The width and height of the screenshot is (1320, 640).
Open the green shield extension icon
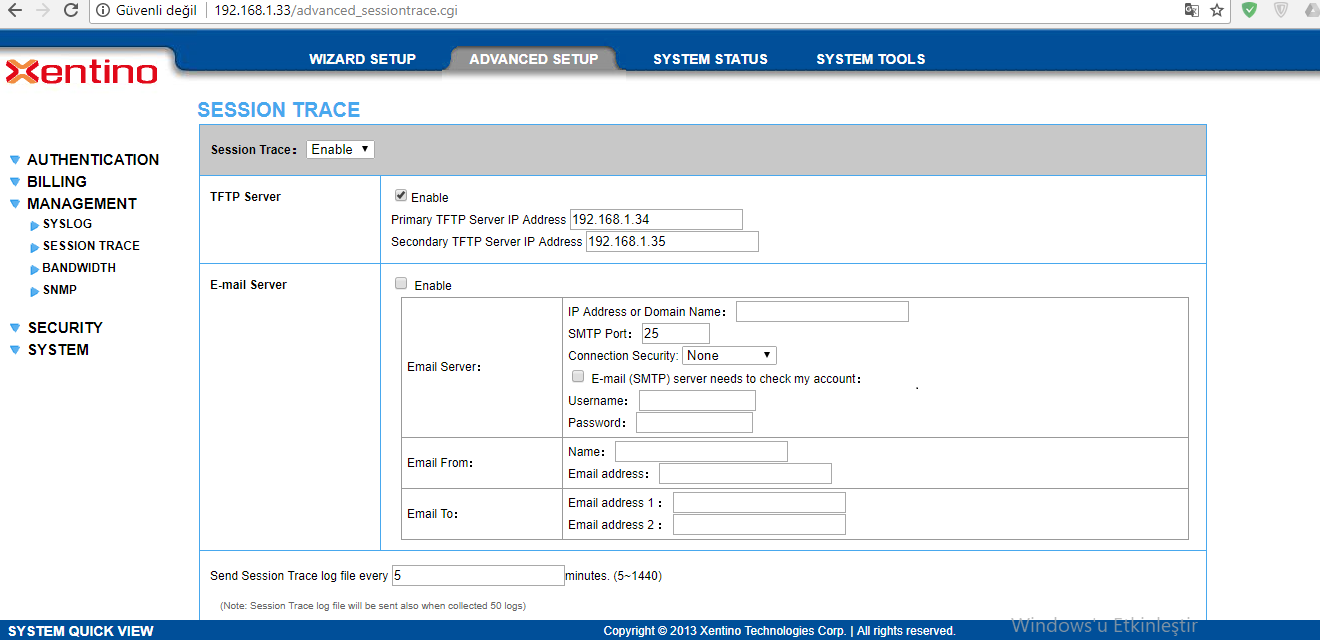click(1249, 10)
